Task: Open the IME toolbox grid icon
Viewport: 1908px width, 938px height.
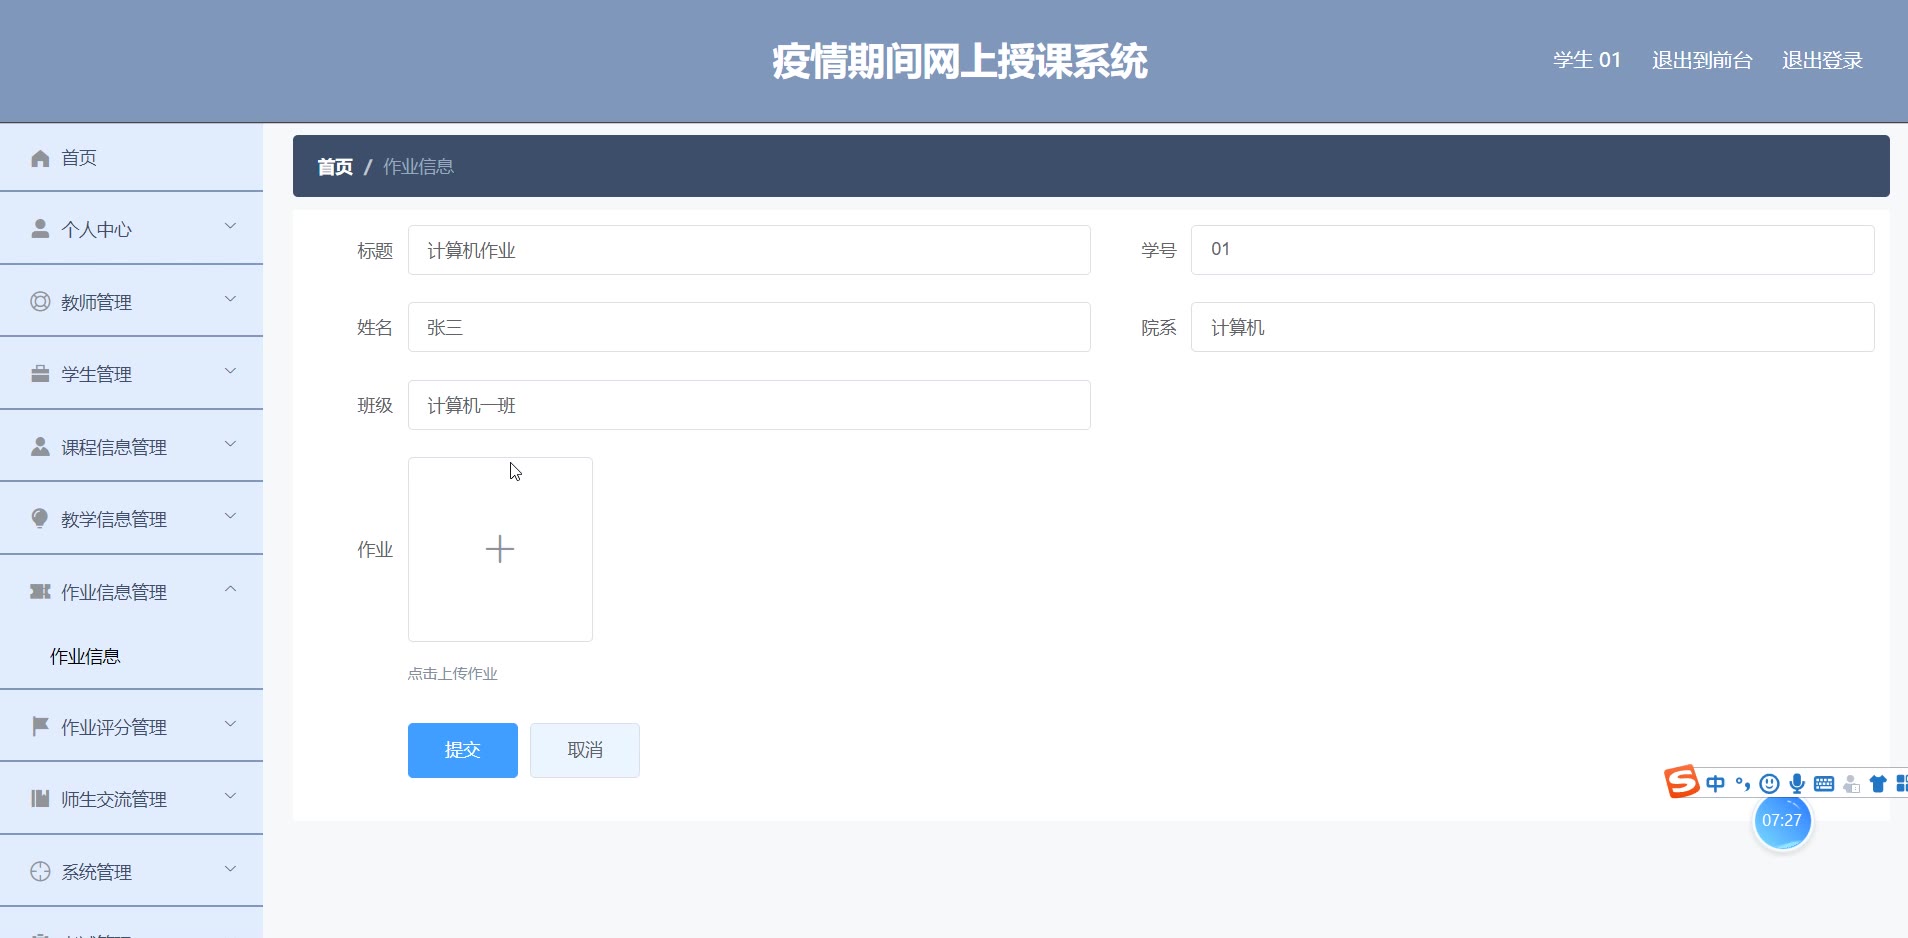Action: (x=1902, y=784)
